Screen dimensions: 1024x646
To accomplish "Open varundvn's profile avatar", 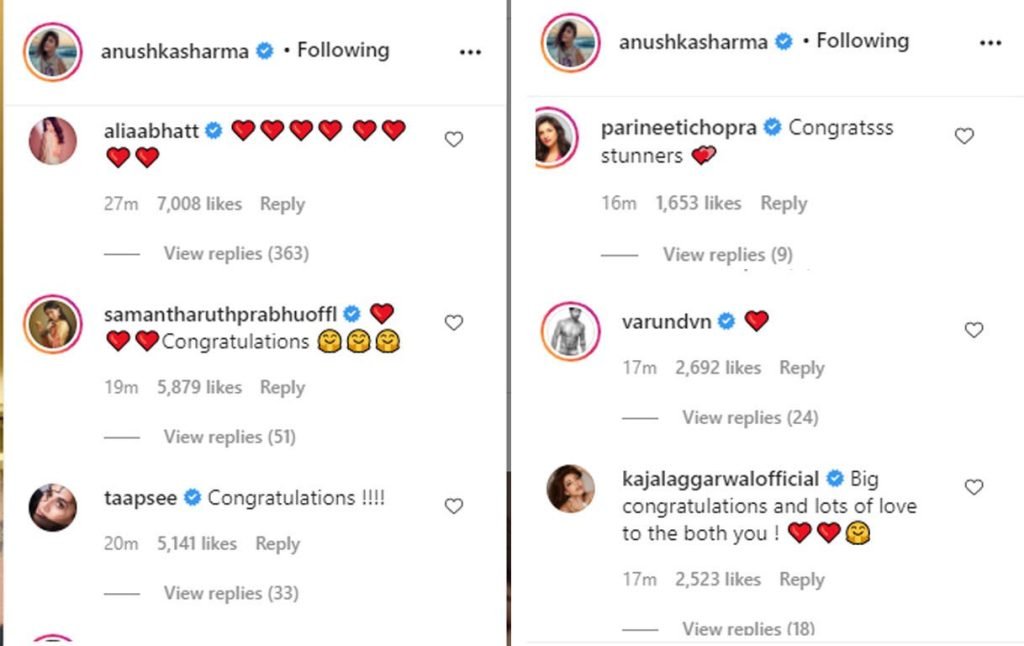I will pos(571,329).
